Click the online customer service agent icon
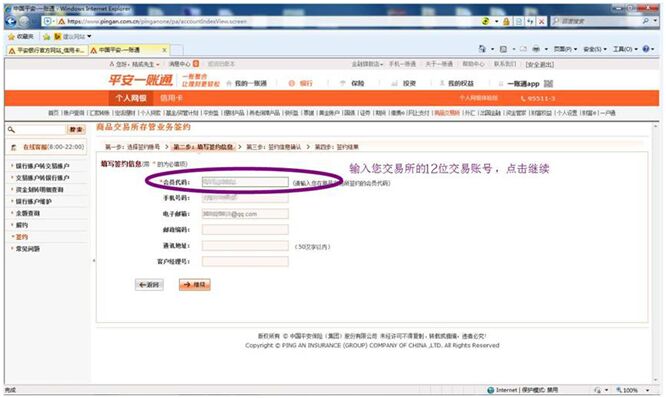Screen dimensions: 666x398 coord(14,147)
